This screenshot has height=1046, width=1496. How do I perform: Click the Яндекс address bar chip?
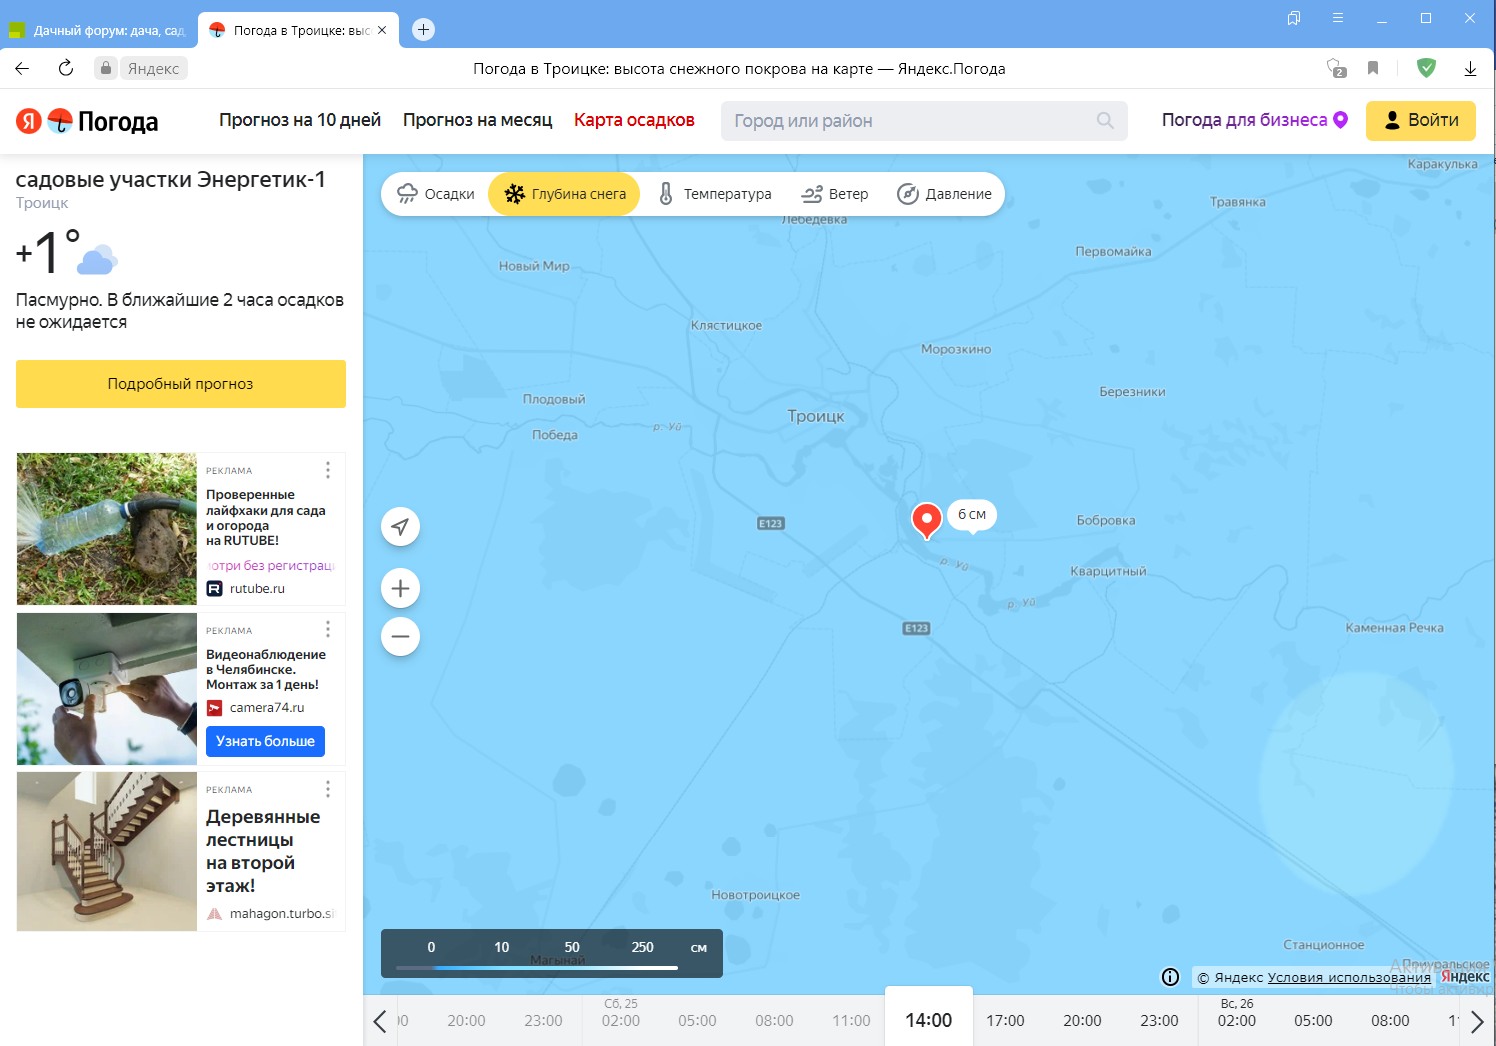click(x=153, y=68)
